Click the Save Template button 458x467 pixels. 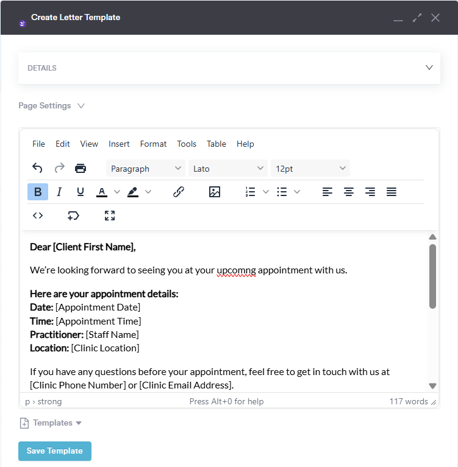tap(55, 451)
